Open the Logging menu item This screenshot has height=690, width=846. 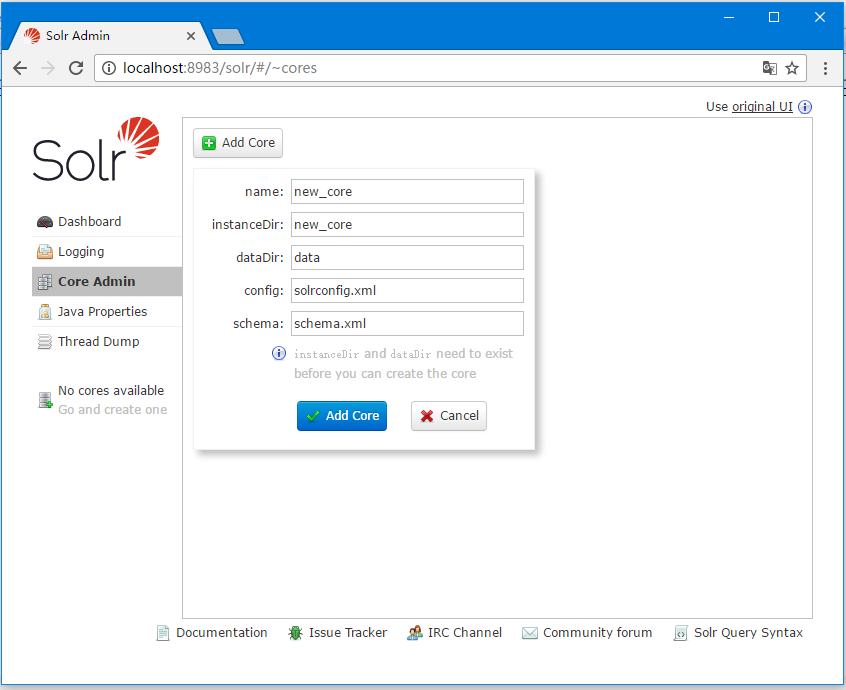pyautogui.click(x=107, y=252)
